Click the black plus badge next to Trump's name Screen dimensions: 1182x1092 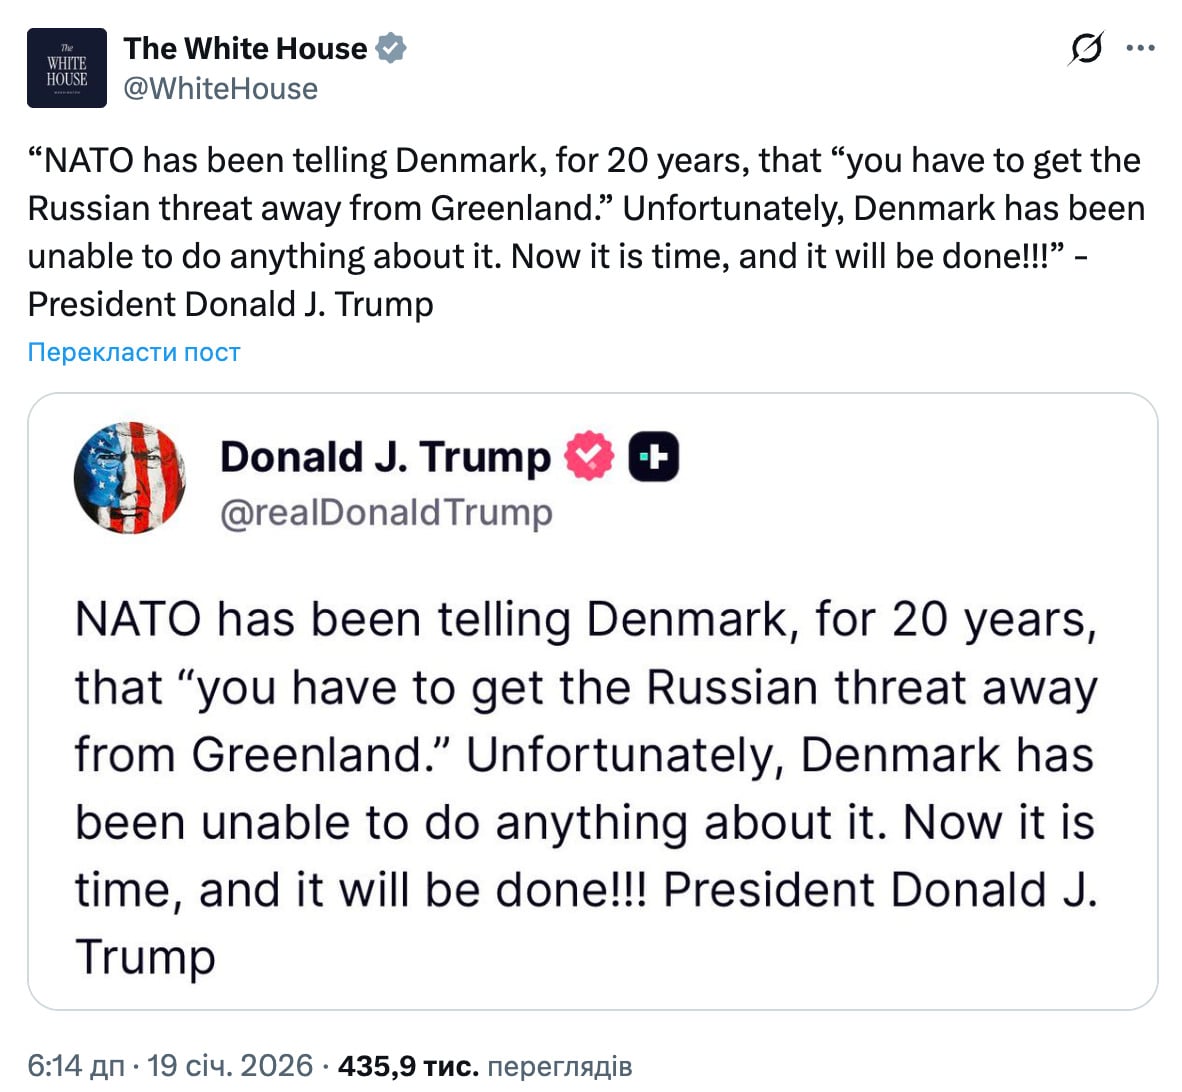(x=653, y=457)
